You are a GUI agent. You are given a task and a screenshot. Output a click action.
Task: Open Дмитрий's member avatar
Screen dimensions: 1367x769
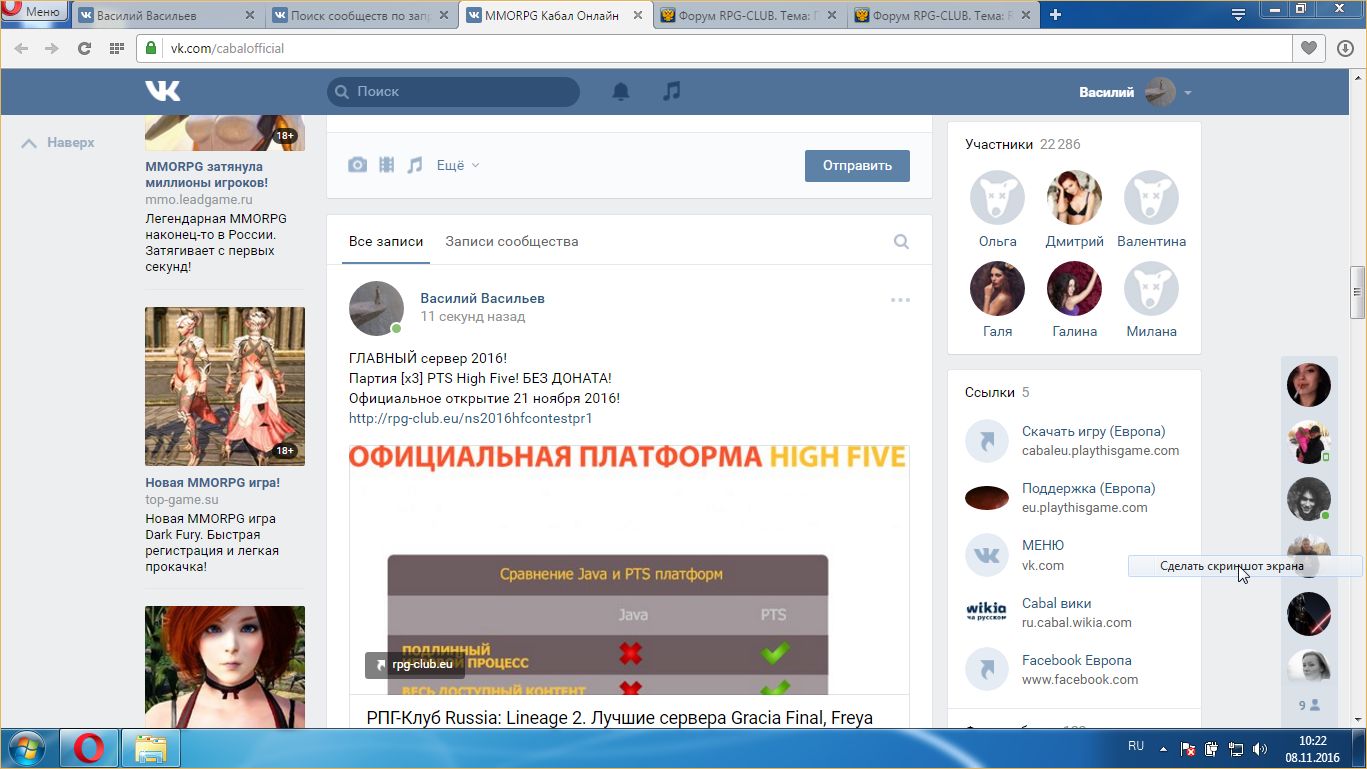[1074, 198]
